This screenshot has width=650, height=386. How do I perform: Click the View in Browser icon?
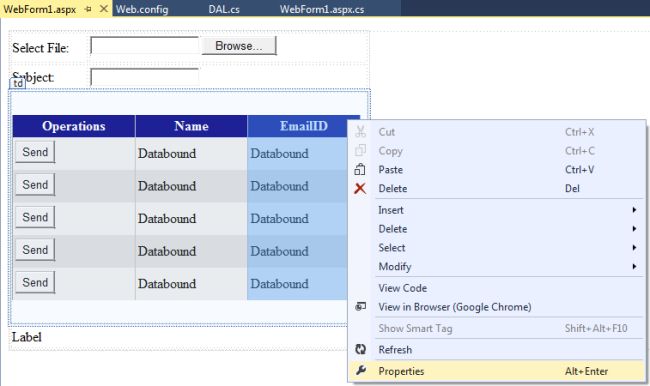click(x=360, y=307)
